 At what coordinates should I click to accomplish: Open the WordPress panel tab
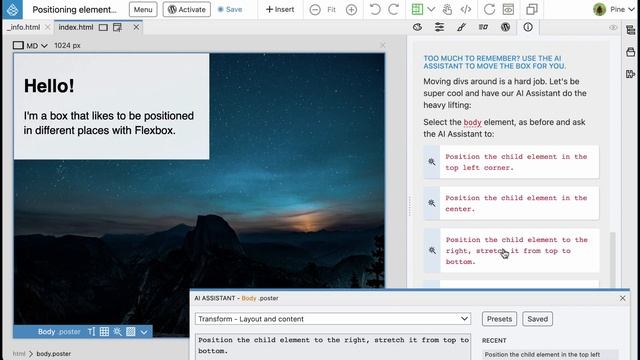click(505, 27)
